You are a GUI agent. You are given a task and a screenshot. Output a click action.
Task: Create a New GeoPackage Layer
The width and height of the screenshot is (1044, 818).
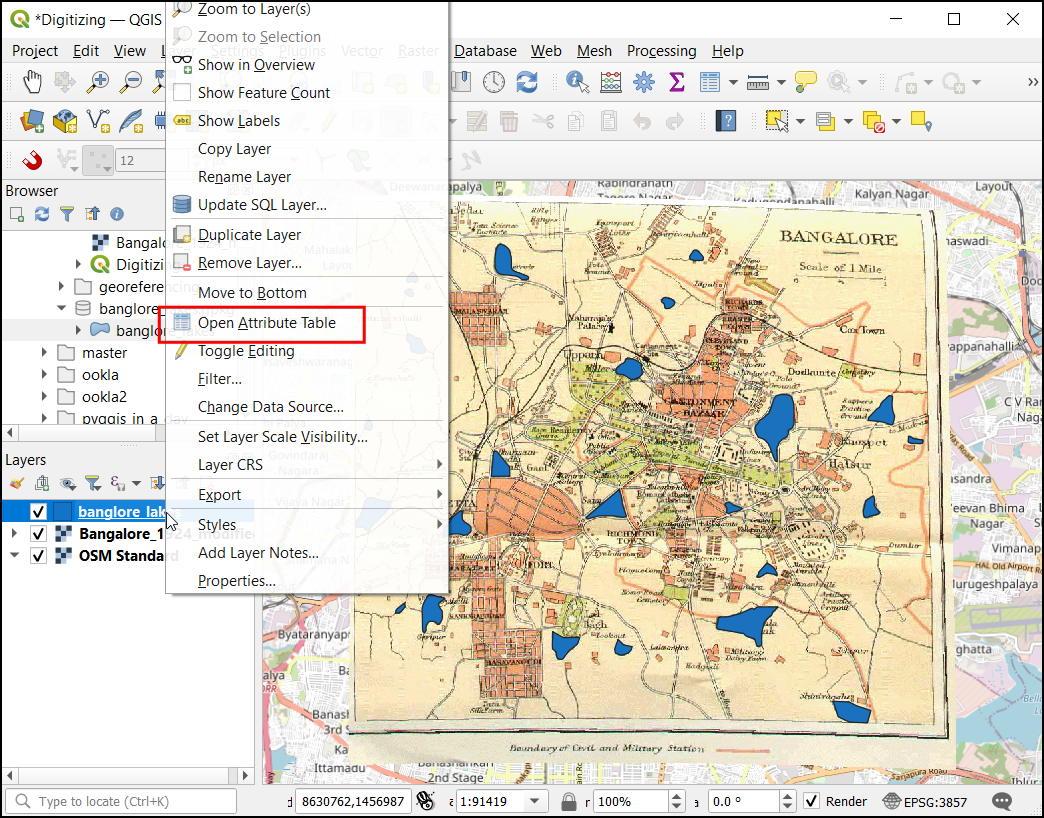tap(65, 121)
